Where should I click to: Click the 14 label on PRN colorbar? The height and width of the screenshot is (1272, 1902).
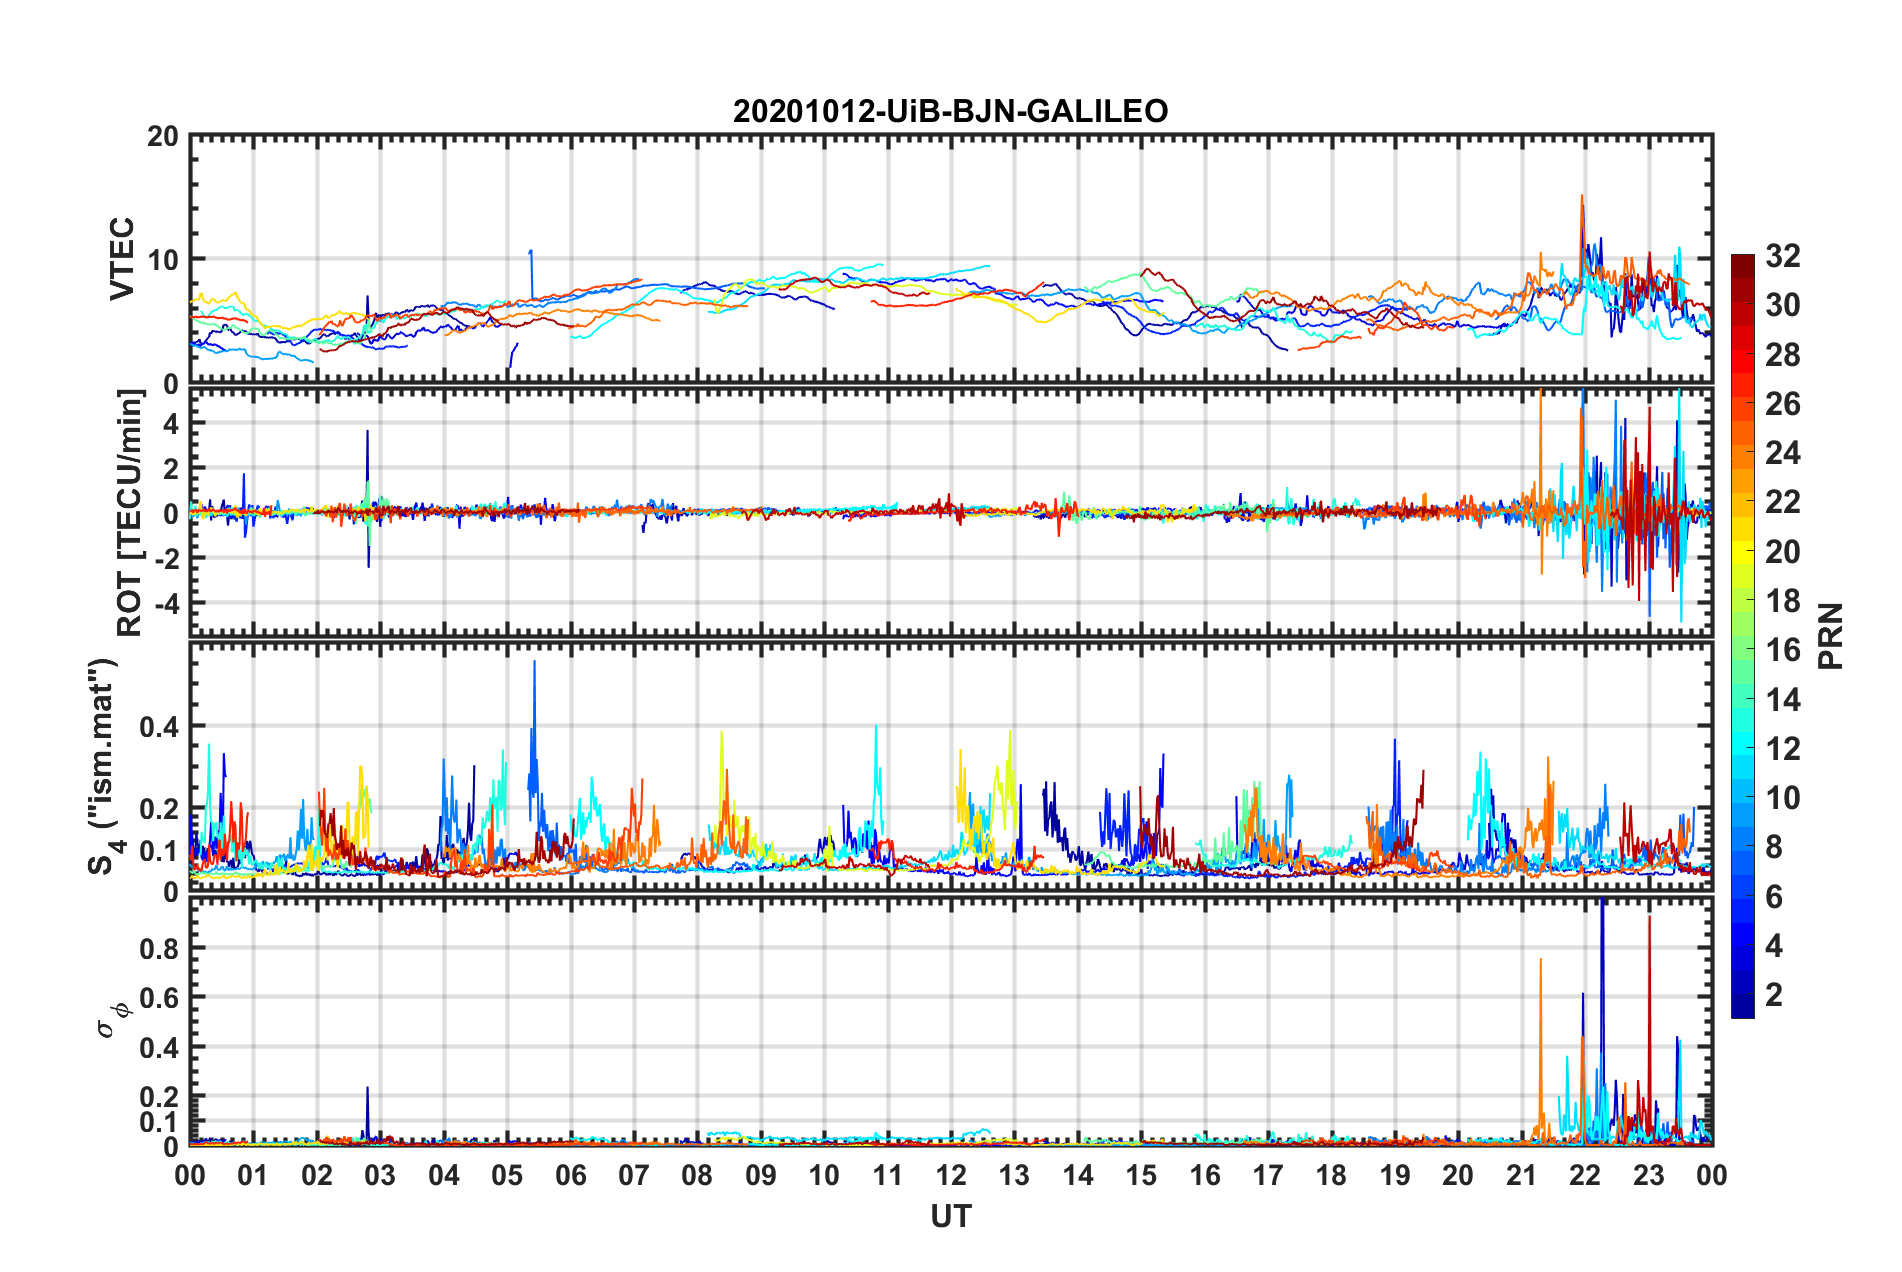pos(1782,699)
